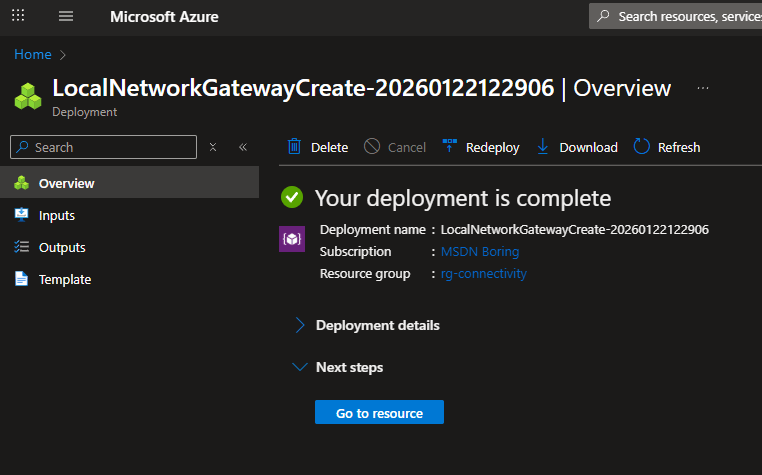Screen dimensions: 762x475
Task: Click the Cancel toolbar label
Action: (x=406, y=147)
